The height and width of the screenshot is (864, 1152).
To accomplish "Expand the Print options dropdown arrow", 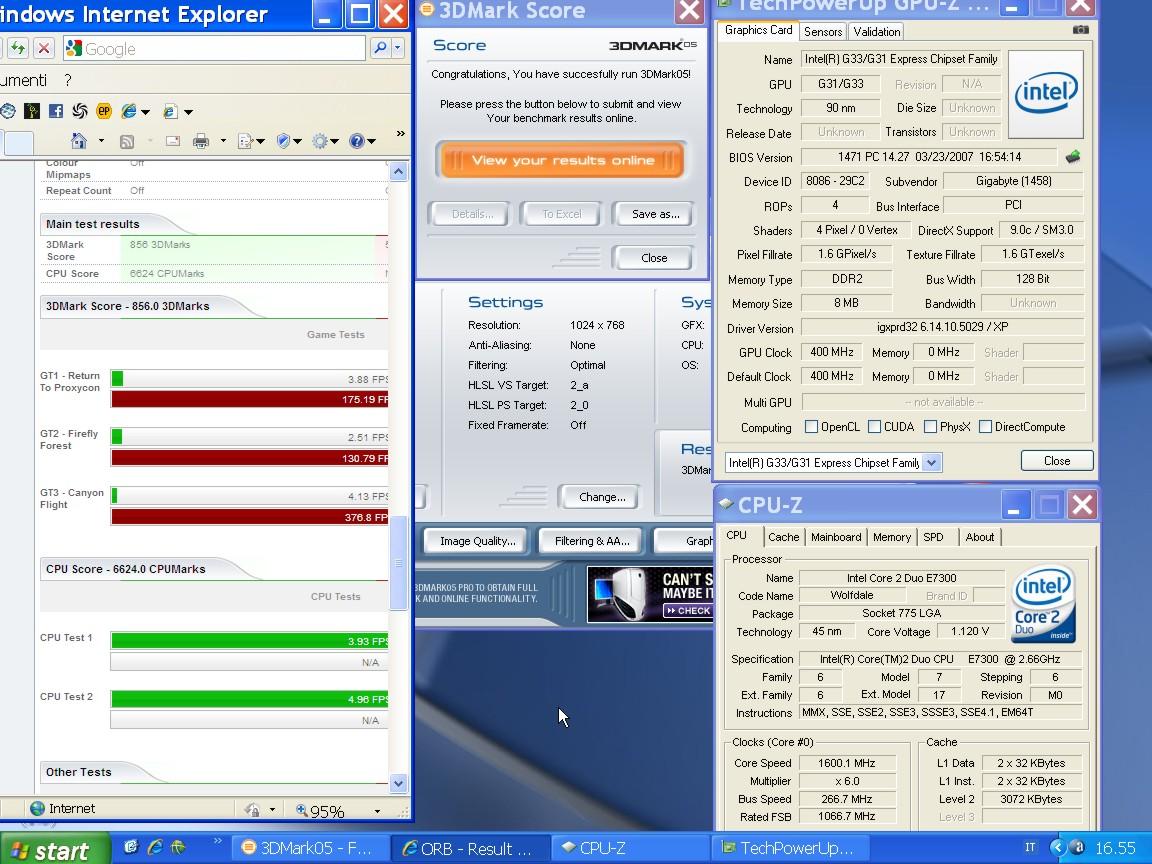I will tap(223, 141).
